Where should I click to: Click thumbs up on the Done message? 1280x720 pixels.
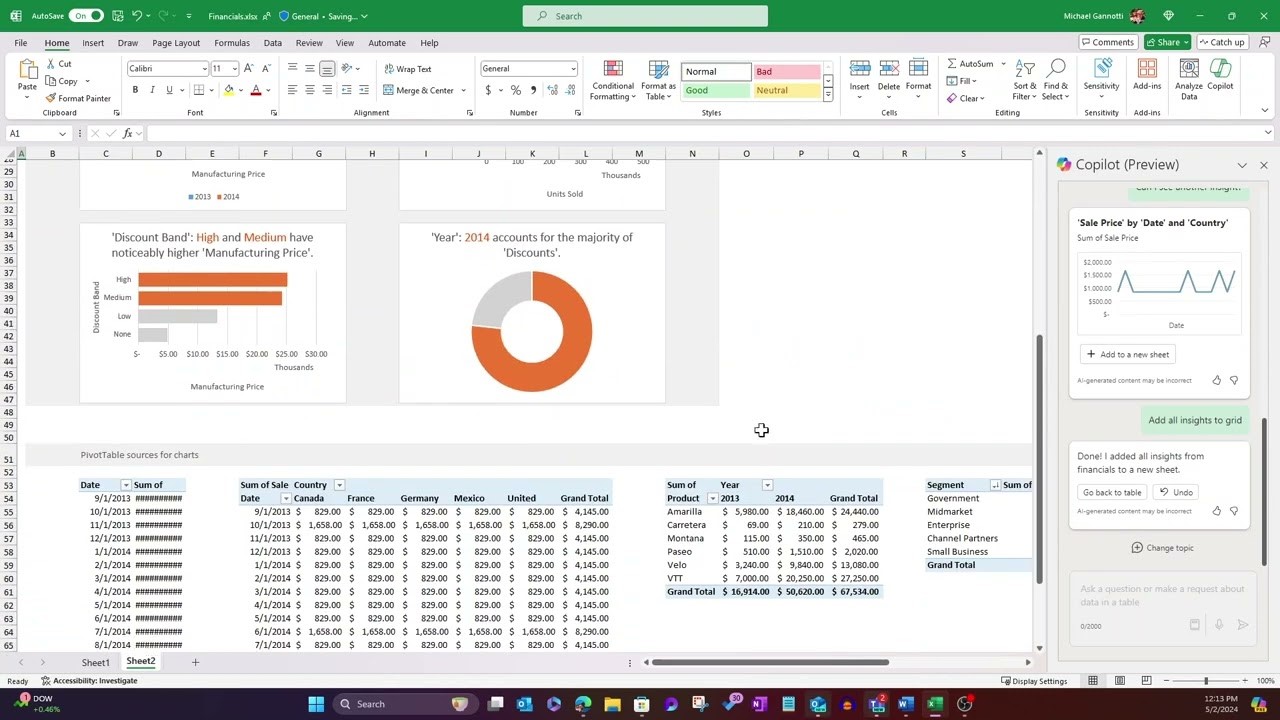coord(1216,511)
